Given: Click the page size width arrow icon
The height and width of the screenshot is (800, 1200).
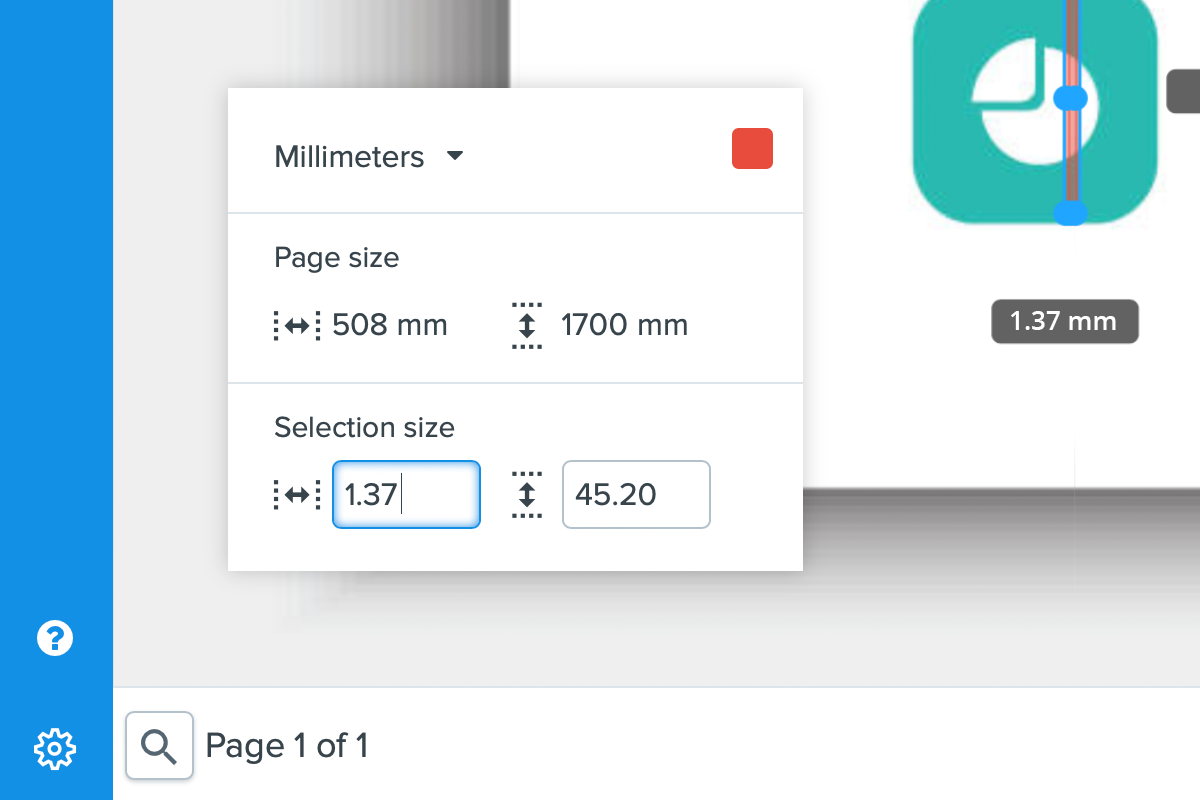Looking at the screenshot, I should tap(296, 325).
